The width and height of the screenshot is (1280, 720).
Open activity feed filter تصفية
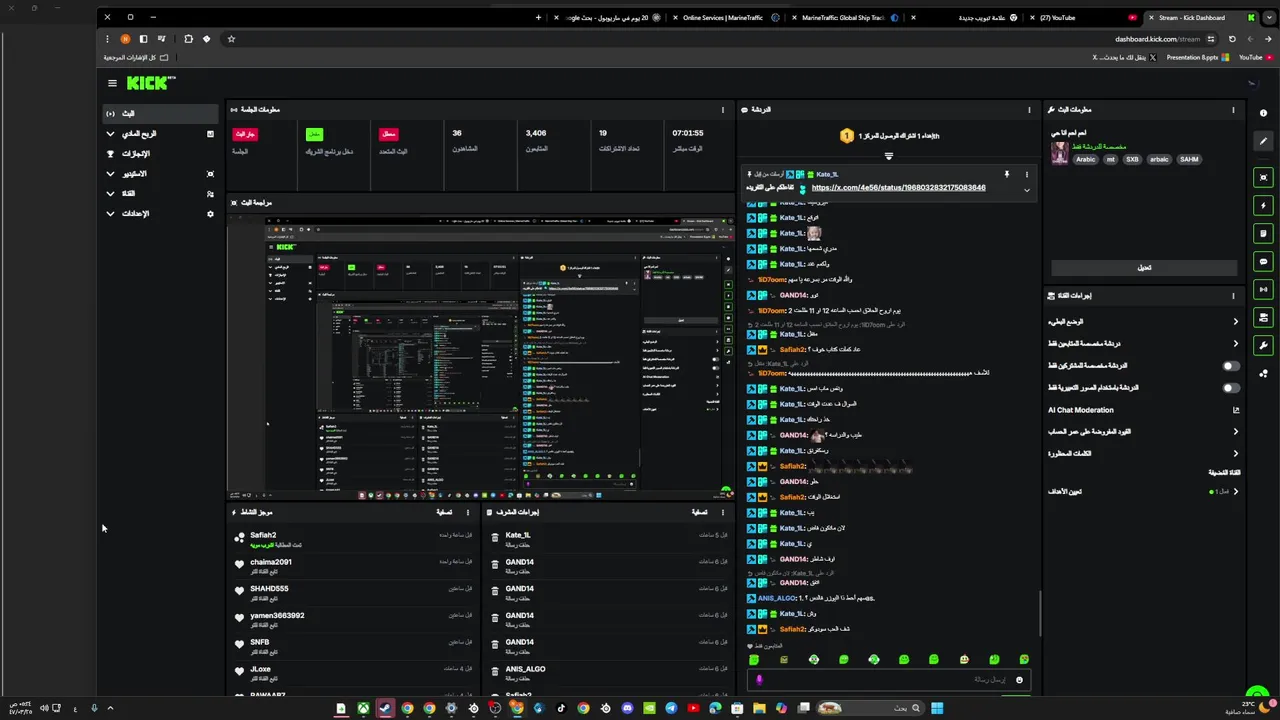(444, 512)
